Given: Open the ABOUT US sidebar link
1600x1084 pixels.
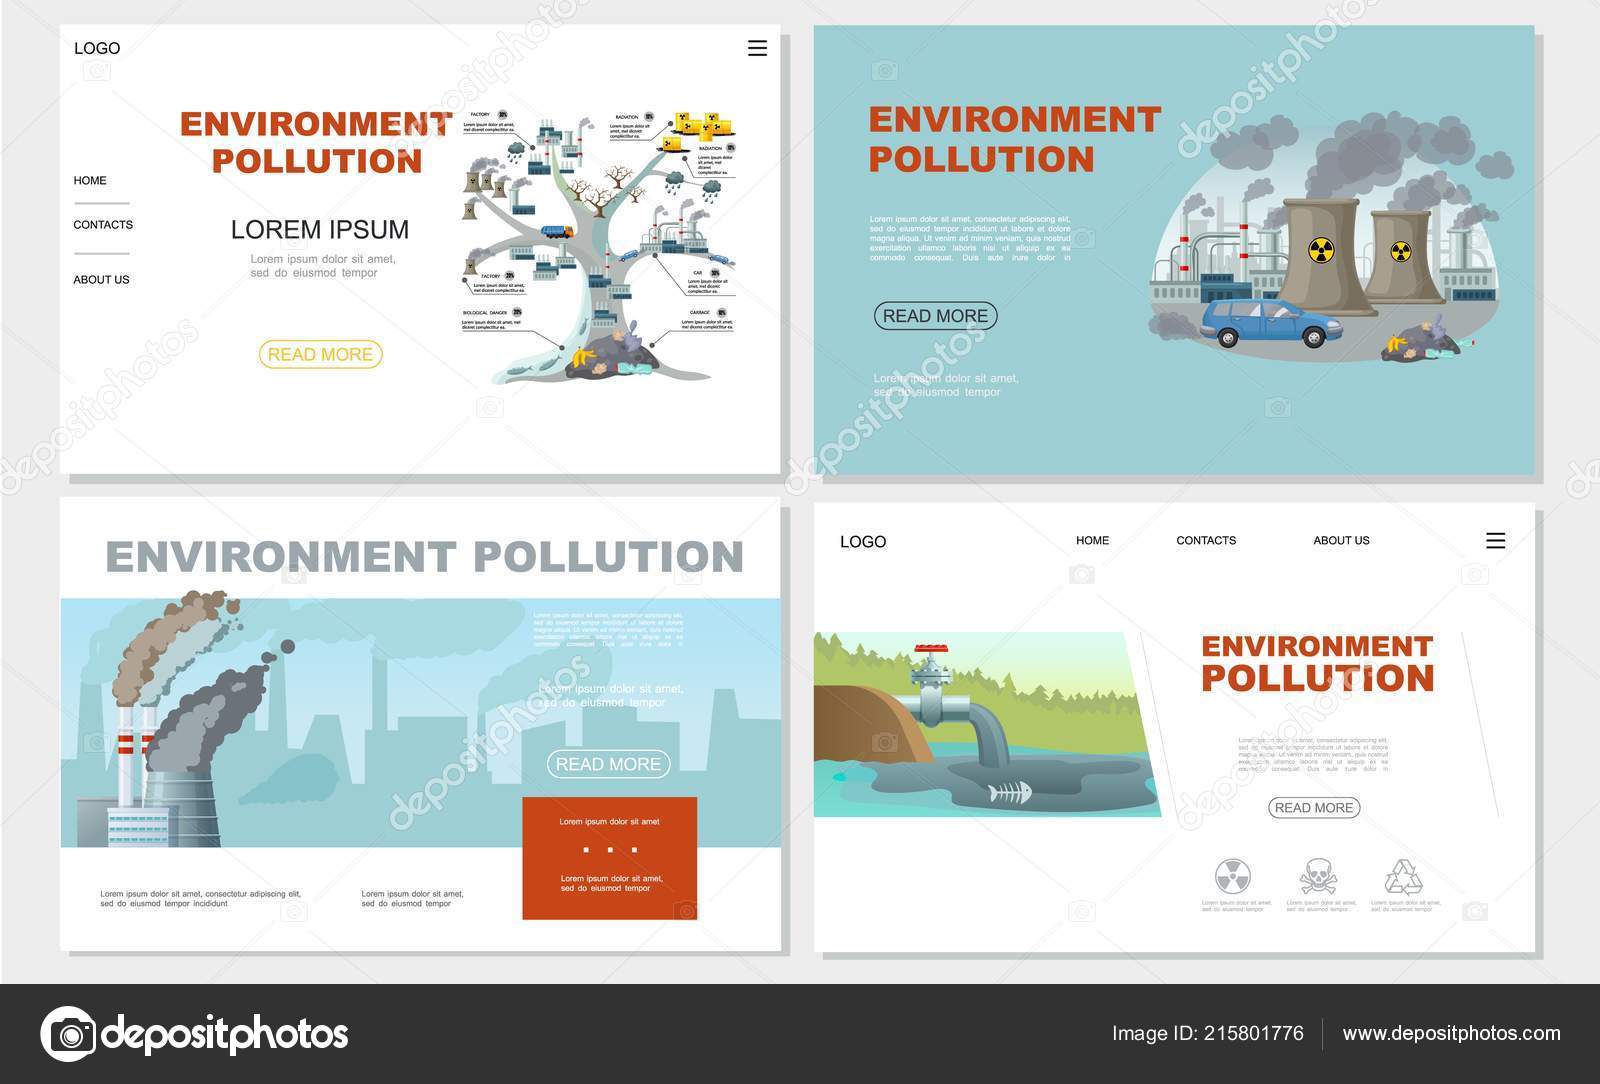Looking at the screenshot, I should tap(102, 280).
